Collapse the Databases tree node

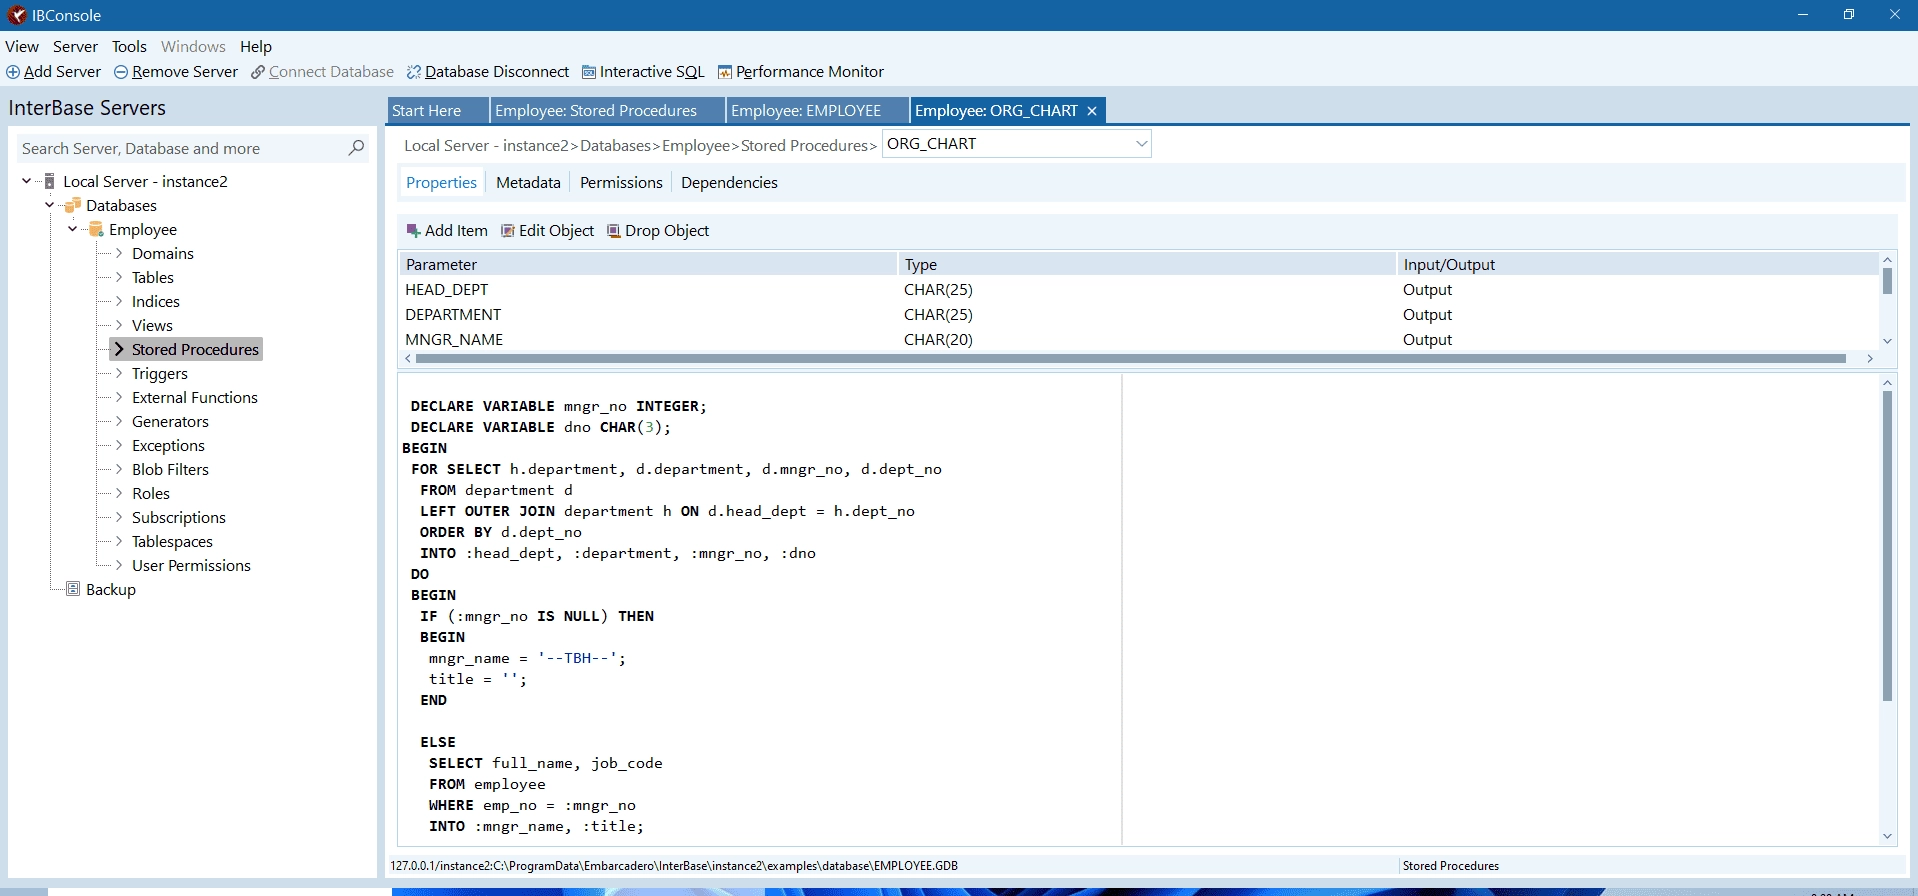point(49,205)
